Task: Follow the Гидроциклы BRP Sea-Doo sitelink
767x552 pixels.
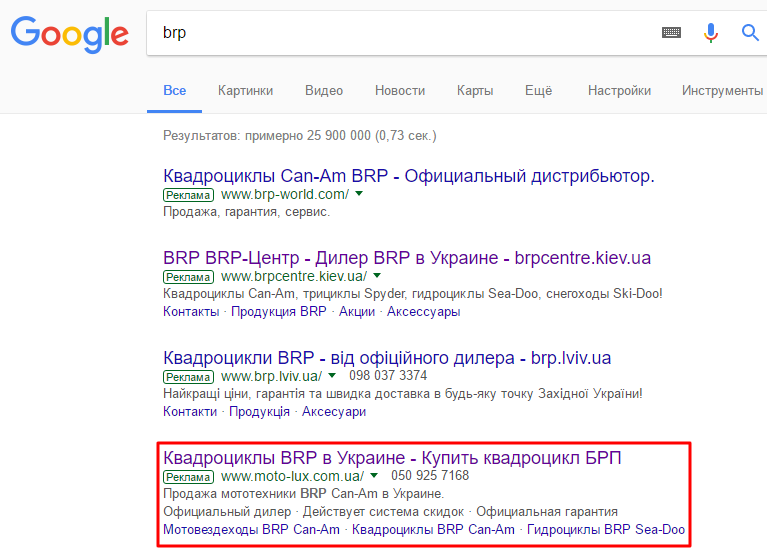Action: pos(606,529)
